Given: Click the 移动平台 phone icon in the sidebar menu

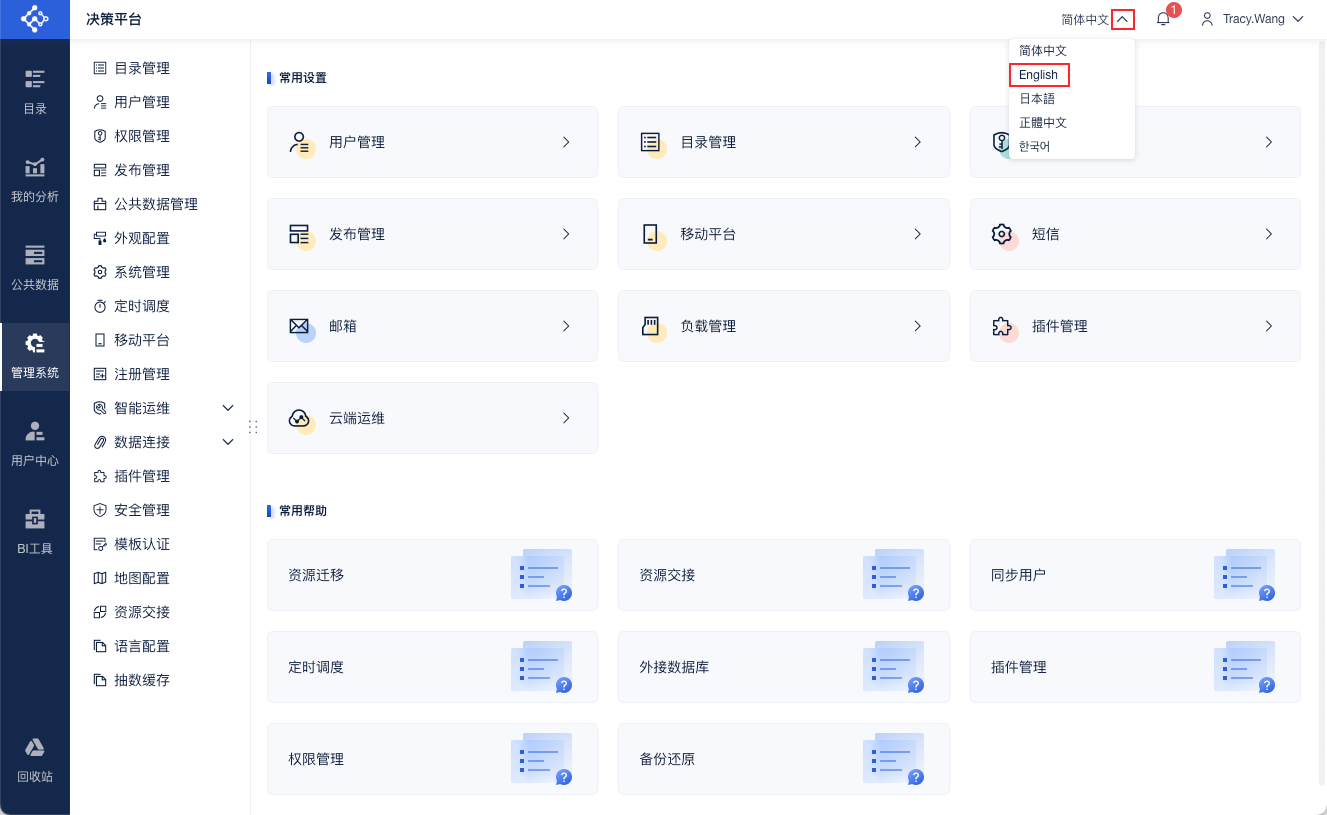Looking at the screenshot, I should point(100,340).
